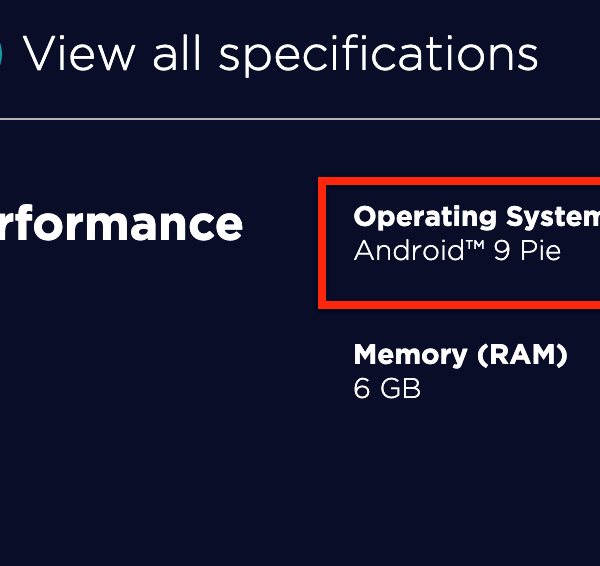Viewport: 600px width, 566px height.
Task: Click the 6 GB memory value
Action: tap(387, 388)
